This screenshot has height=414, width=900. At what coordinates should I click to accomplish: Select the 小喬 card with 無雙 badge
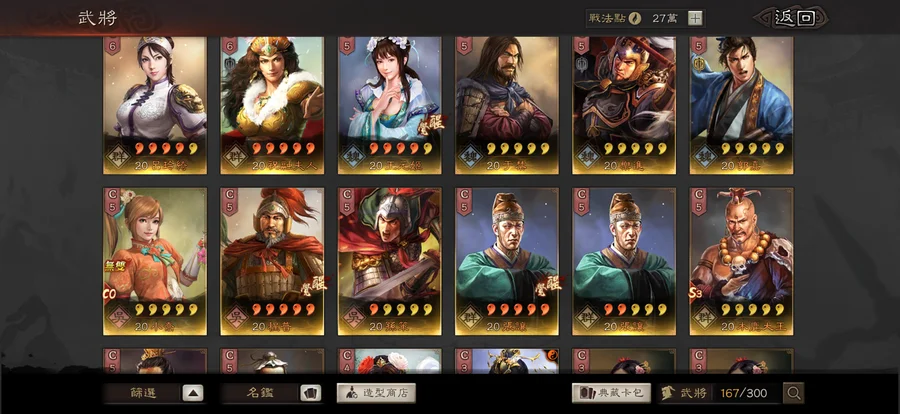click(155, 261)
